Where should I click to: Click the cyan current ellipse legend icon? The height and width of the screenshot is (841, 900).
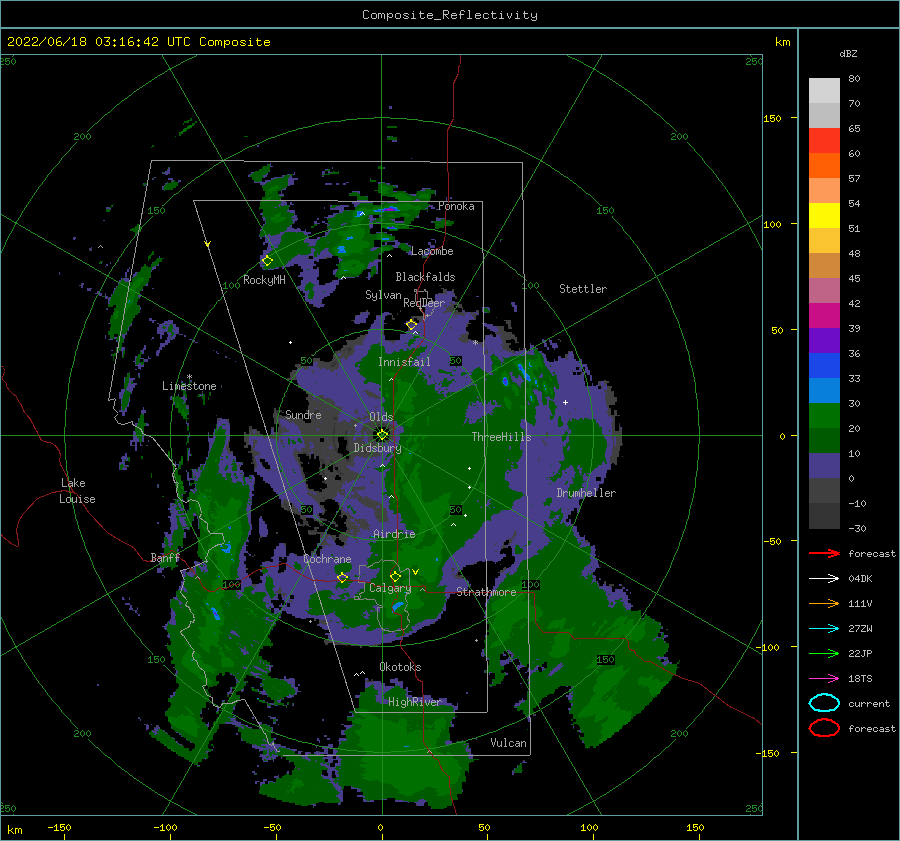coord(824,703)
